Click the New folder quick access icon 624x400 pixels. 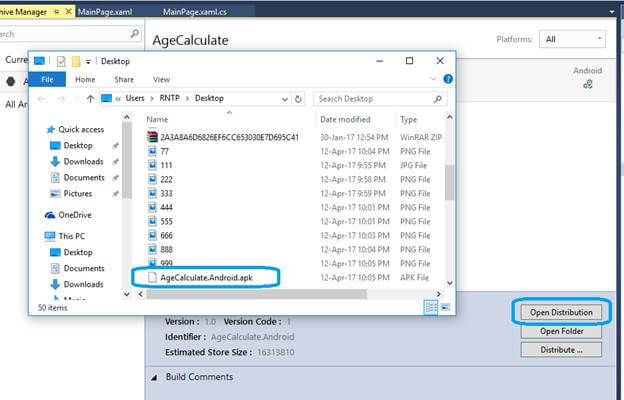pos(76,61)
